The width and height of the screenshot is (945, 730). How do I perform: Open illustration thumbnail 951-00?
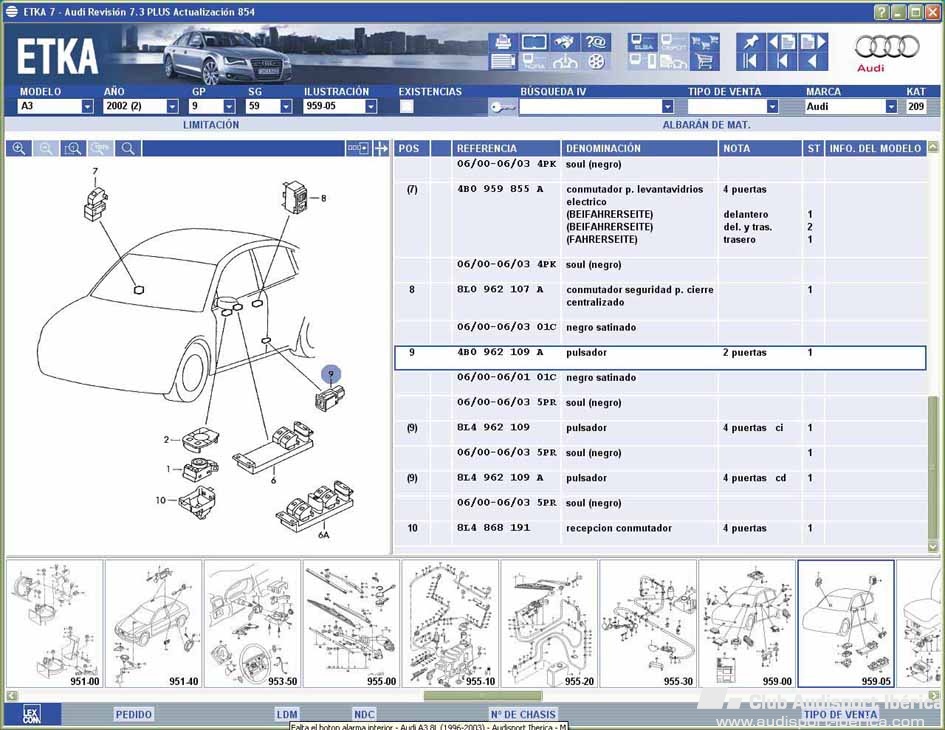click(x=54, y=624)
